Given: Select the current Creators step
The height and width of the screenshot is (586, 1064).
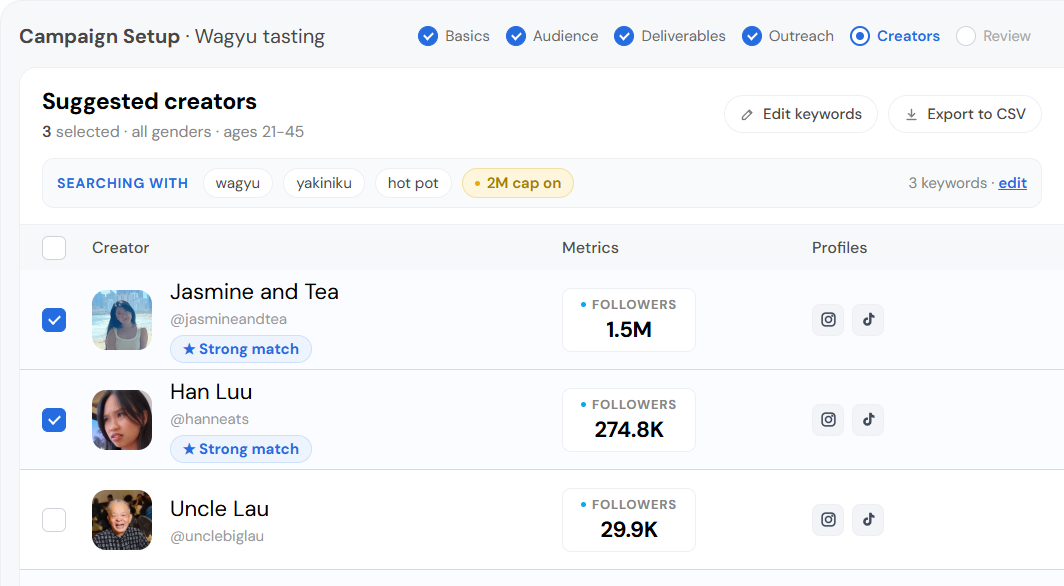Looking at the screenshot, I should click(x=894, y=36).
